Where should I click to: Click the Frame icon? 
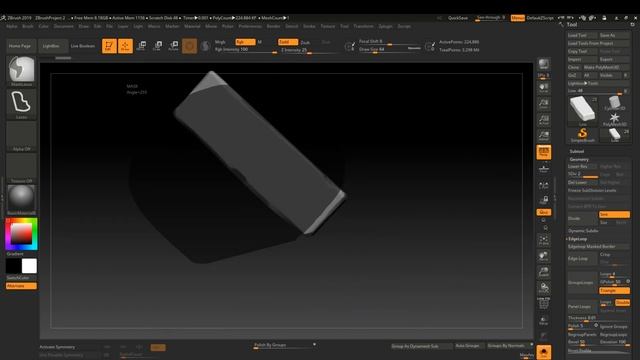[543, 240]
